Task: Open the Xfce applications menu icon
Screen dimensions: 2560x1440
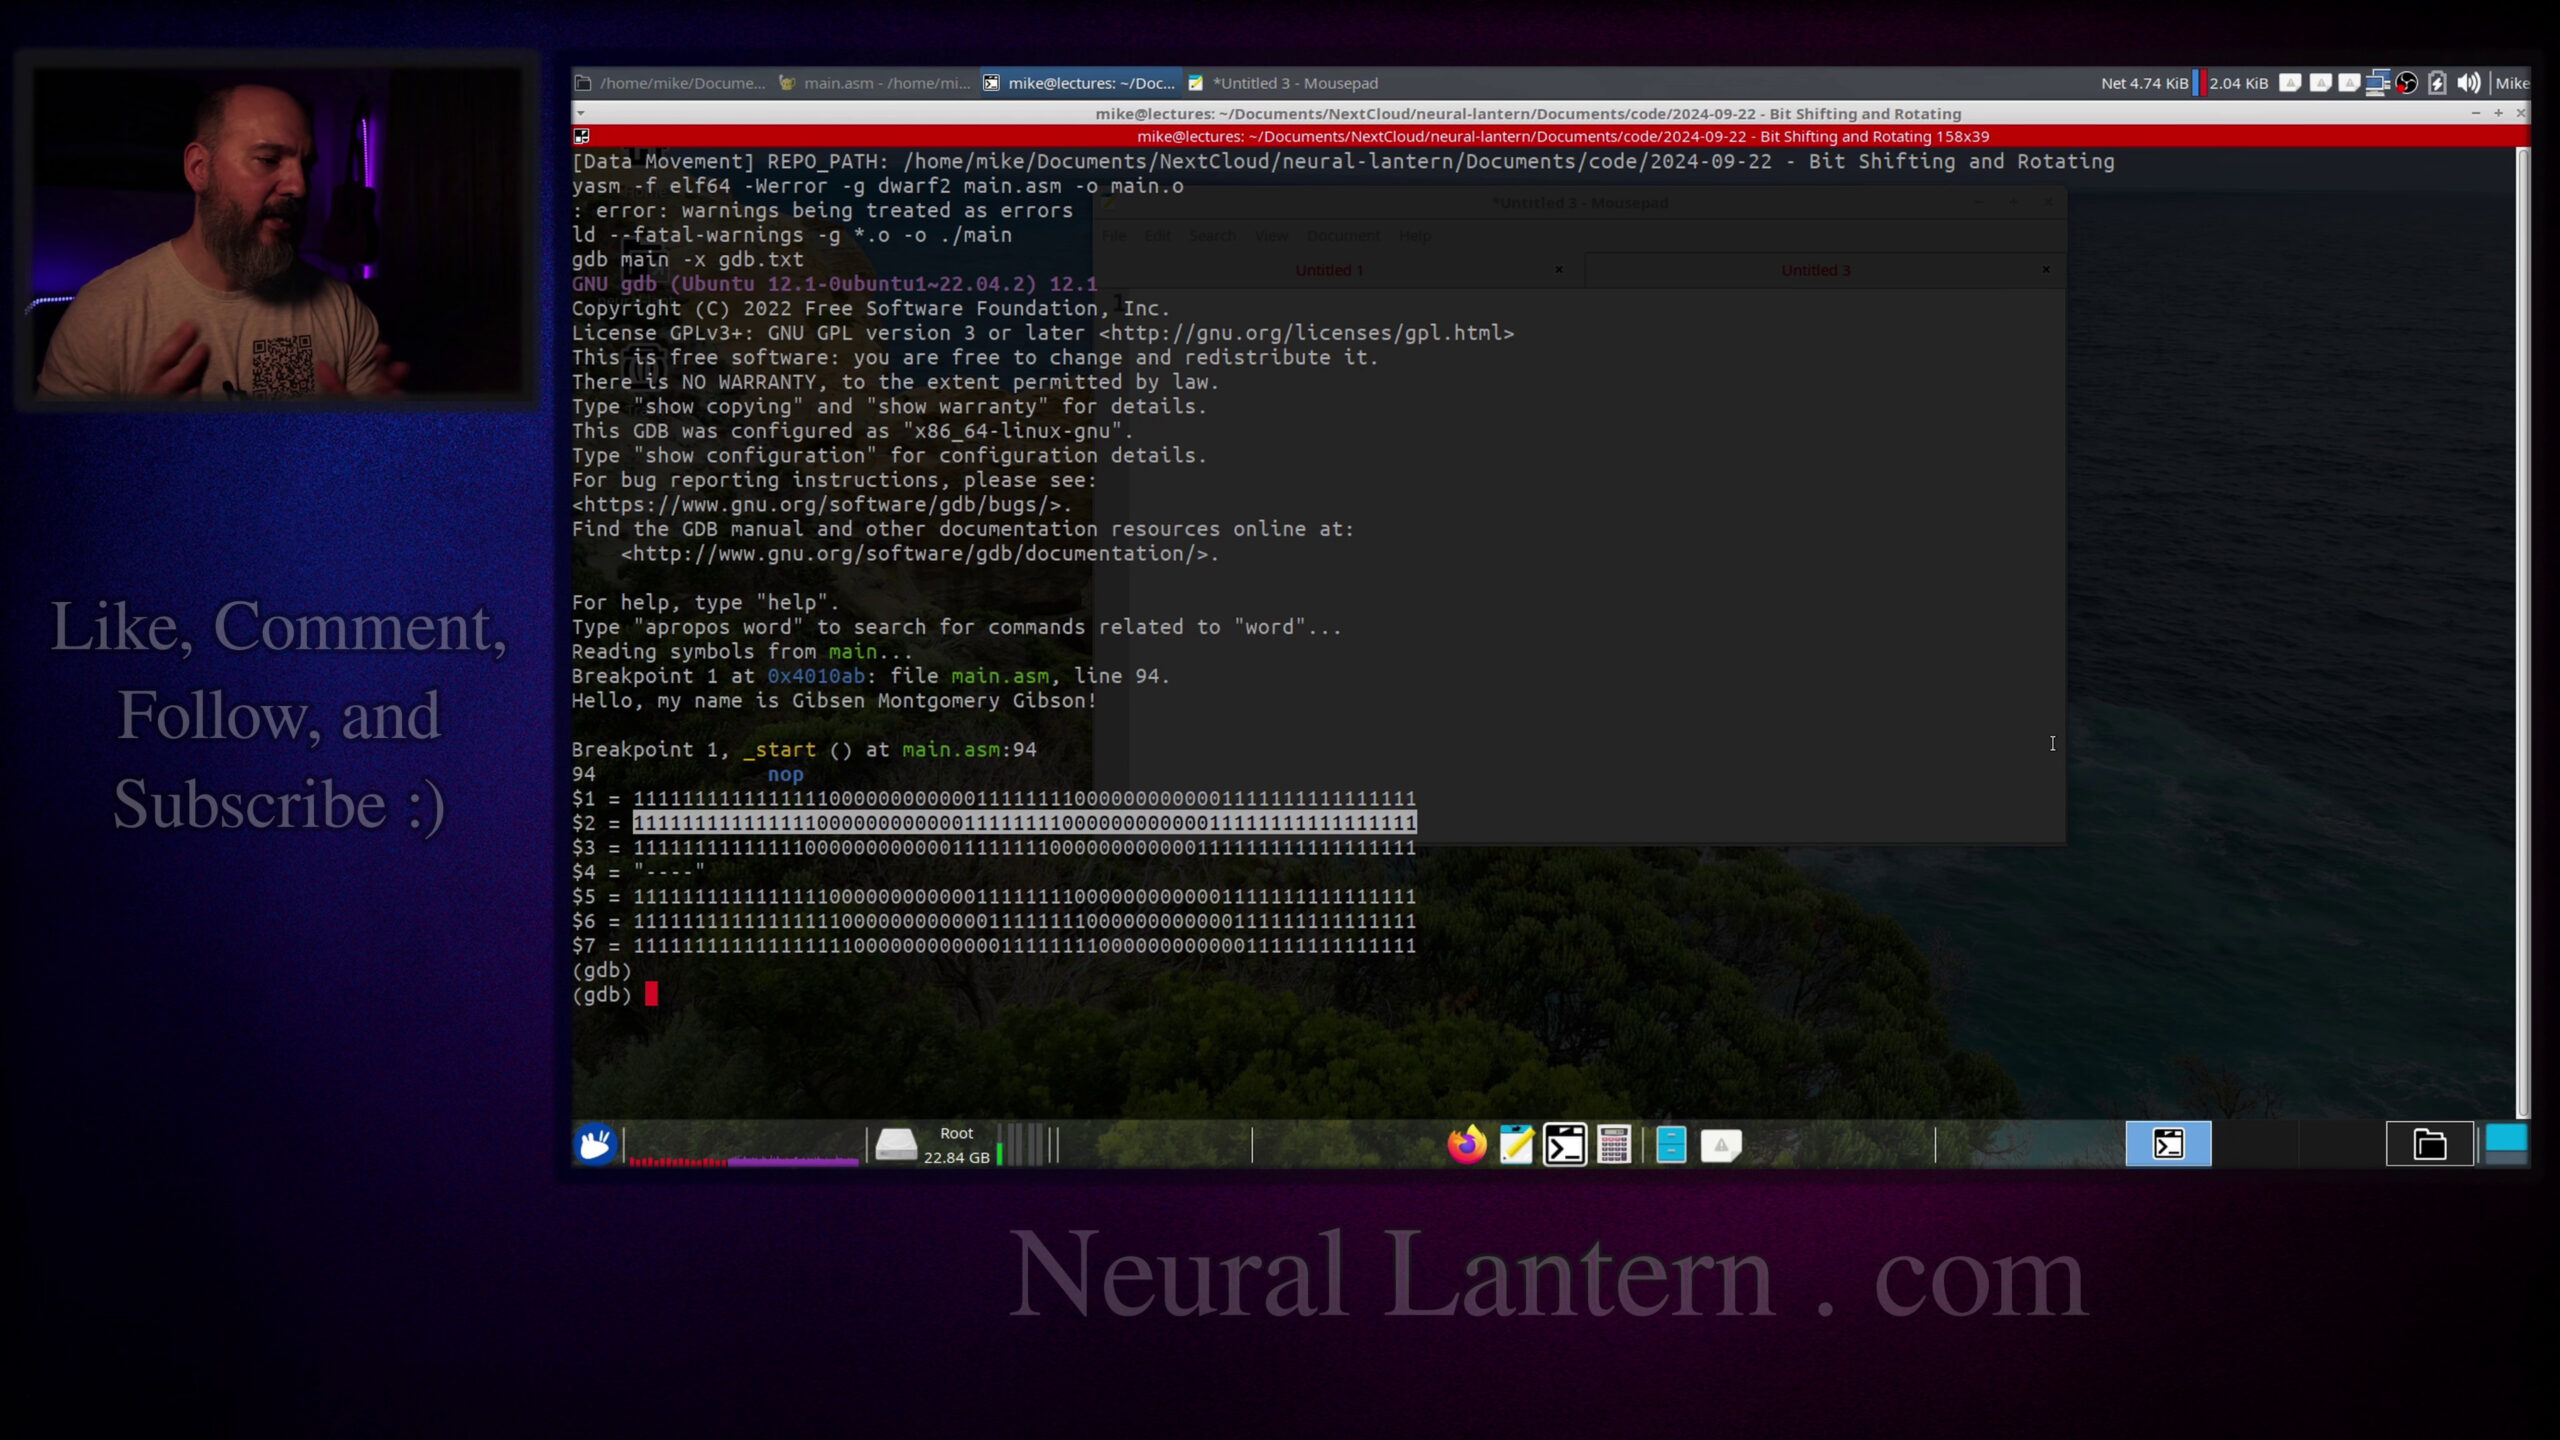Action: point(595,1144)
